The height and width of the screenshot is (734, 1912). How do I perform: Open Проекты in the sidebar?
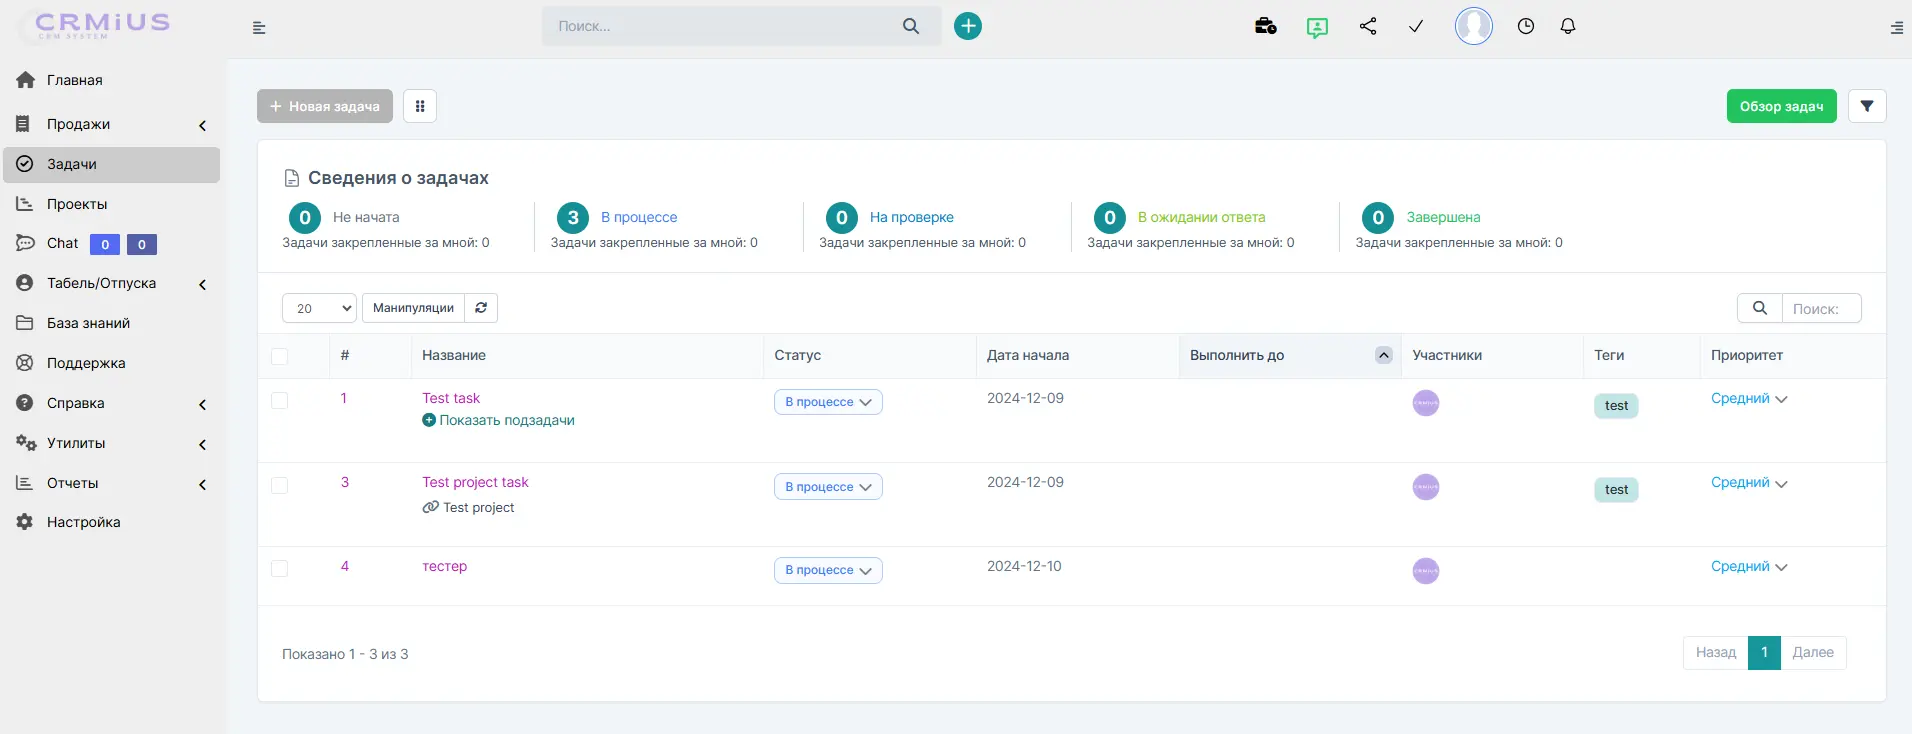111,204
